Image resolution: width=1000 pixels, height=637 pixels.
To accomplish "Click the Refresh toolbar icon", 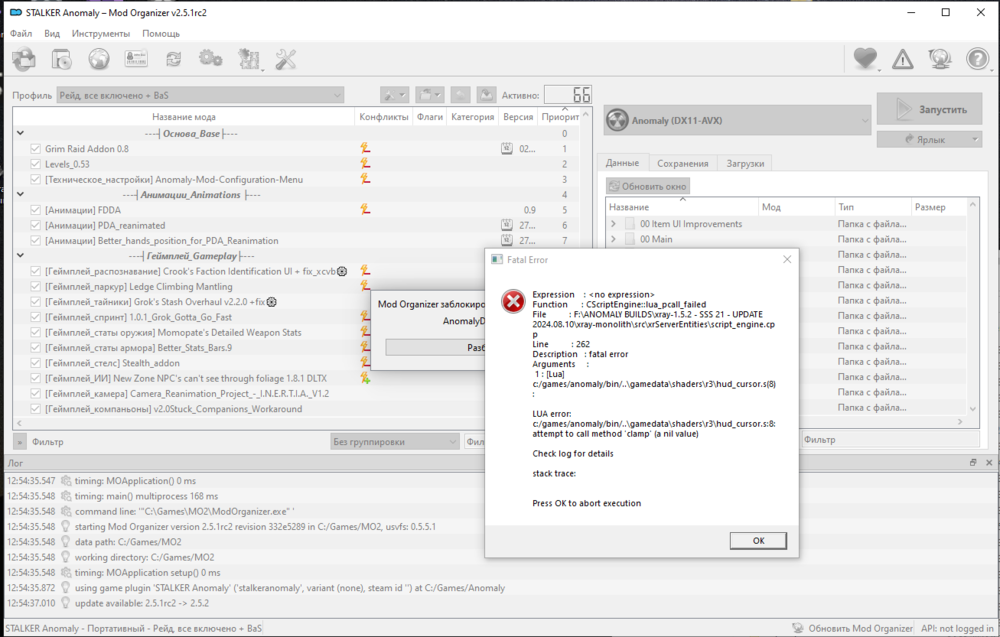I will 173,59.
